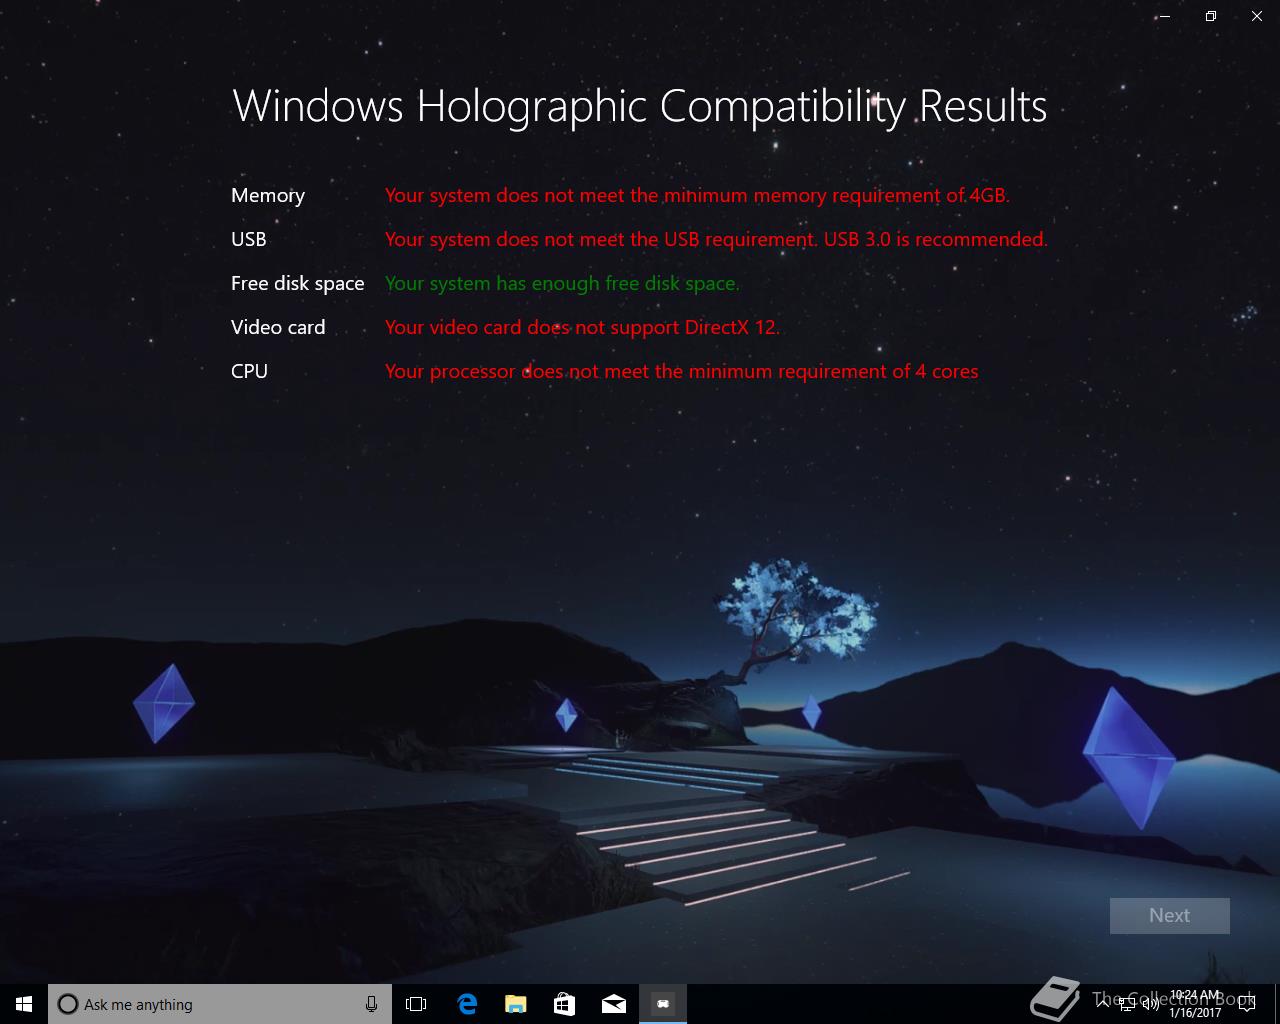Click the Next button

tap(1169, 915)
